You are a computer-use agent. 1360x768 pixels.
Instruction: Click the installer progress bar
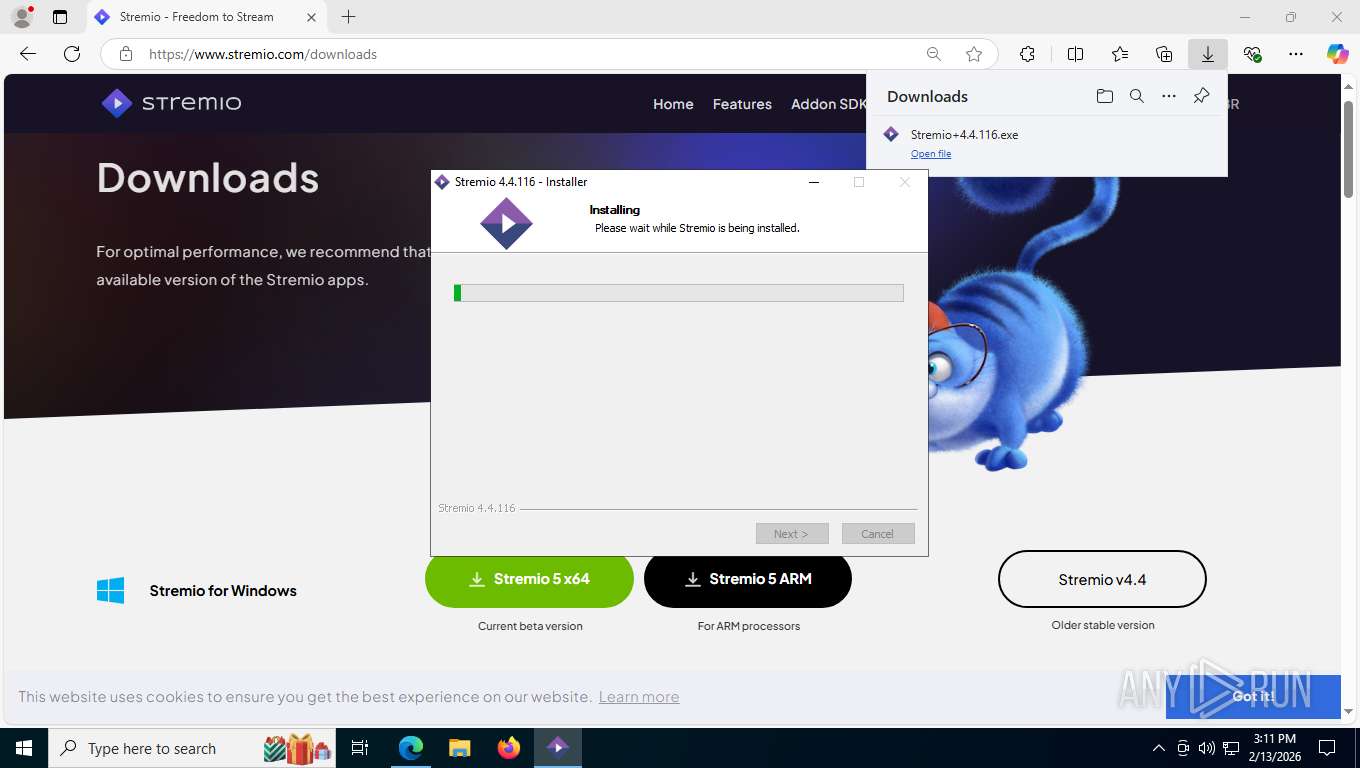click(x=679, y=293)
